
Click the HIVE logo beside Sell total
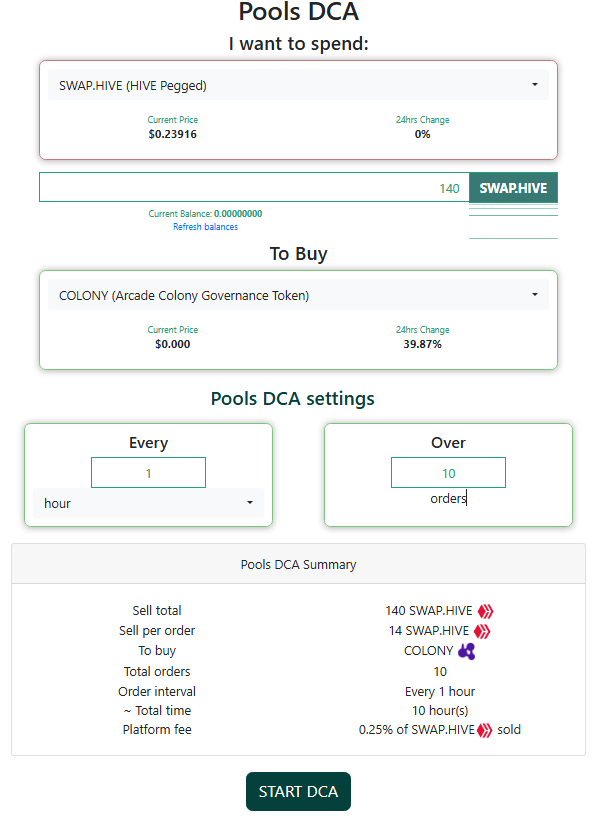[485, 611]
